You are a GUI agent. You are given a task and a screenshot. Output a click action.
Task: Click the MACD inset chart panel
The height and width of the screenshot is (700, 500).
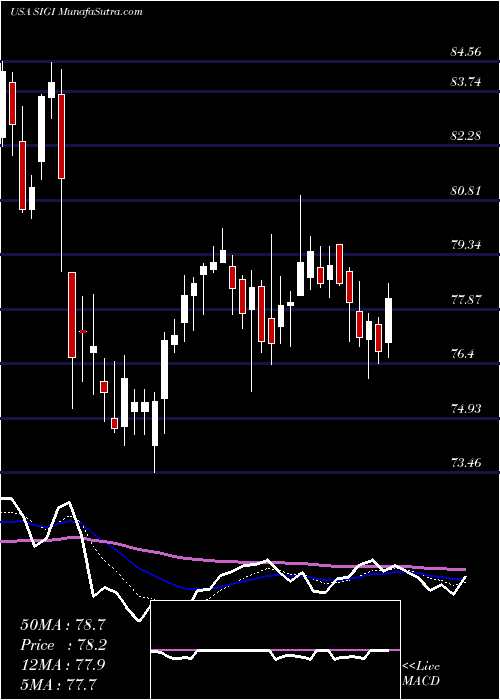pos(275,650)
